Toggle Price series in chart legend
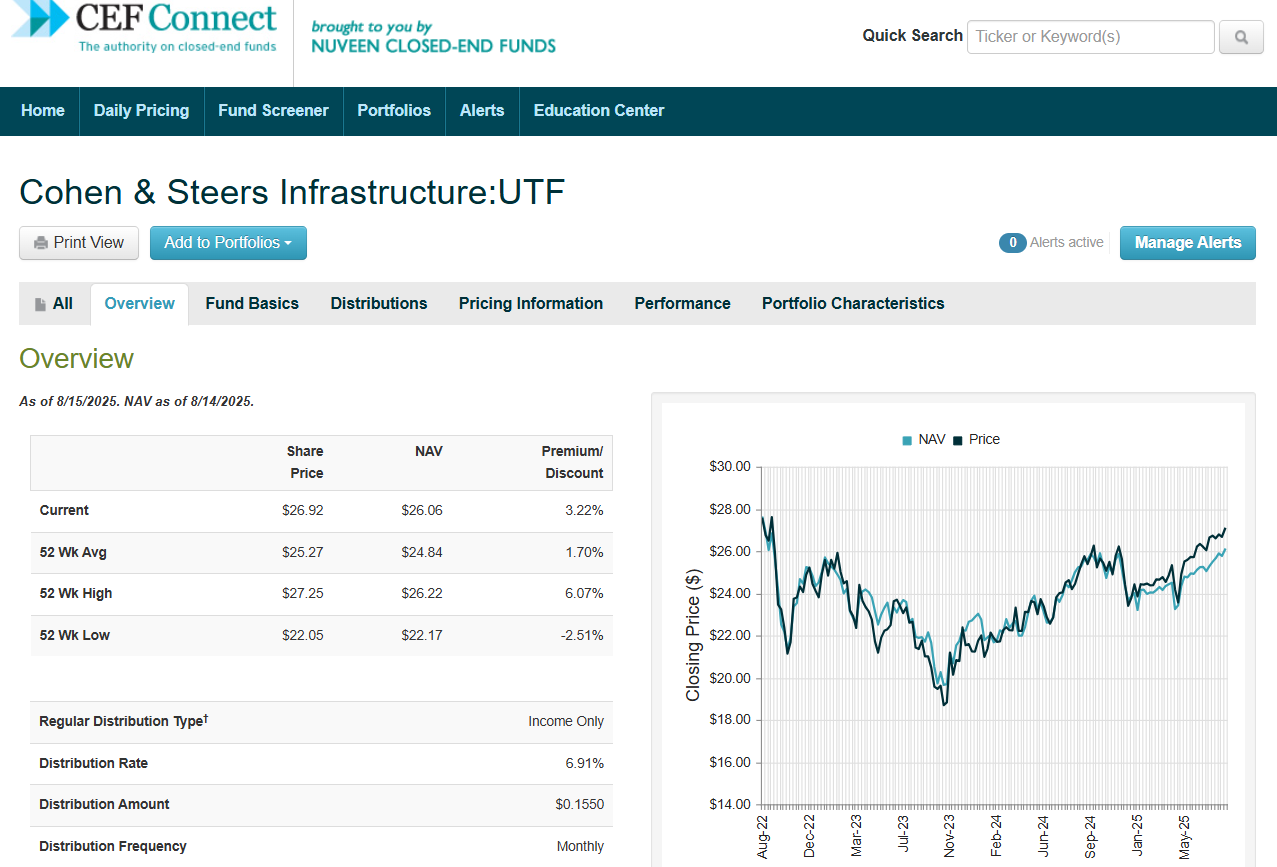The image size is (1277, 867). click(976, 439)
